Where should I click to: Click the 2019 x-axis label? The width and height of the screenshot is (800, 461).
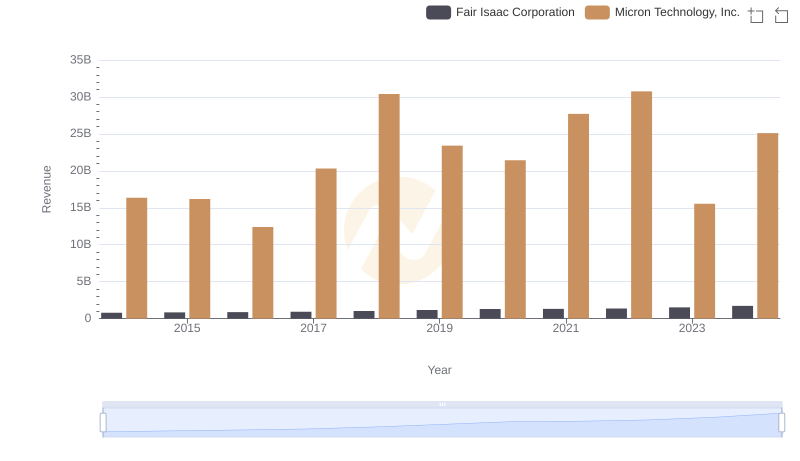pyautogui.click(x=439, y=328)
